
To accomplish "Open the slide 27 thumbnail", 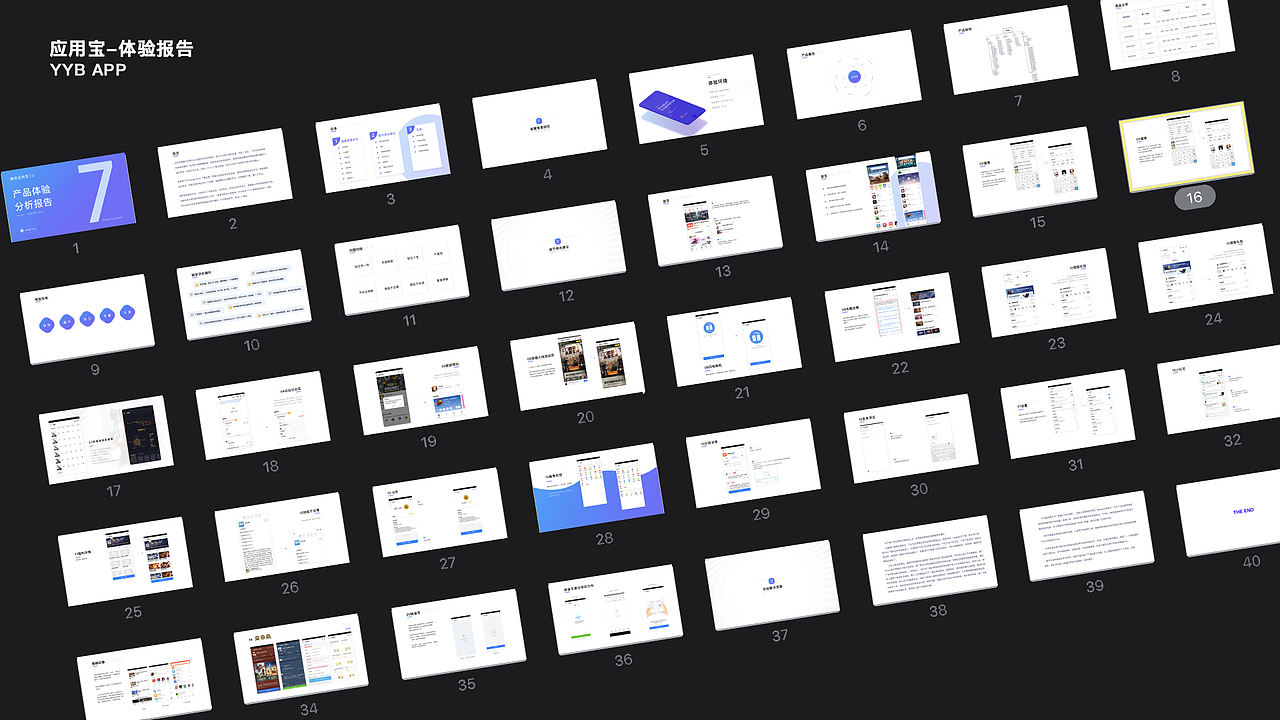I will click(x=440, y=513).
